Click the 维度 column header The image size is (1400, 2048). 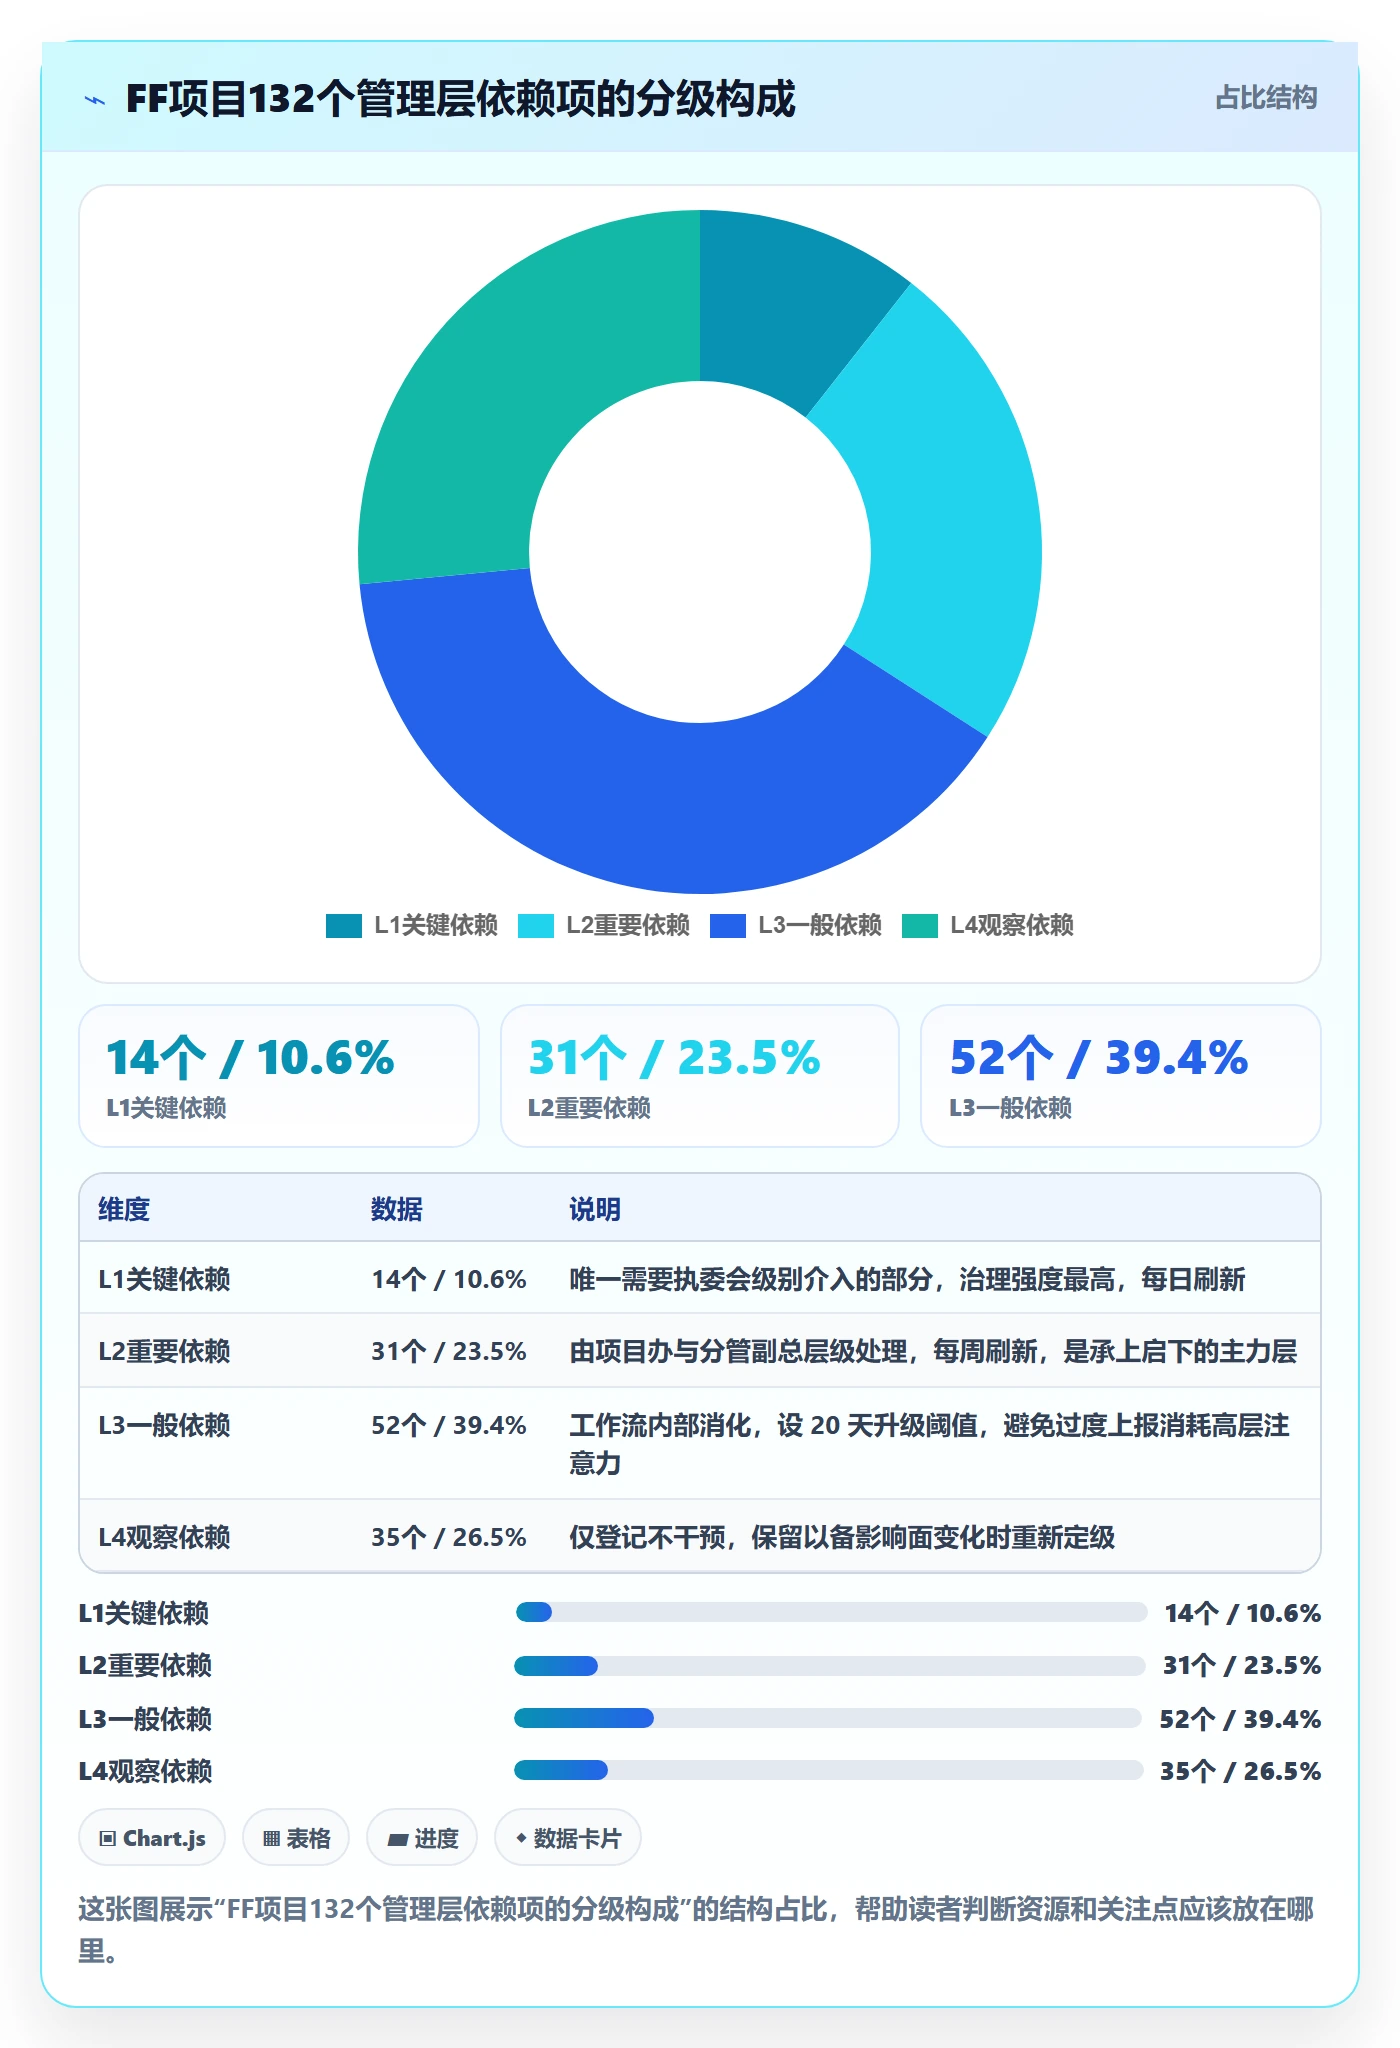tap(124, 1209)
